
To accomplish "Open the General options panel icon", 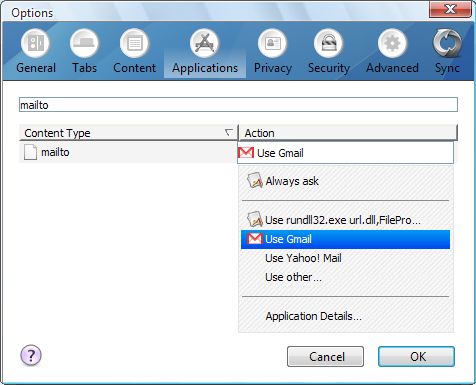I will point(36,43).
